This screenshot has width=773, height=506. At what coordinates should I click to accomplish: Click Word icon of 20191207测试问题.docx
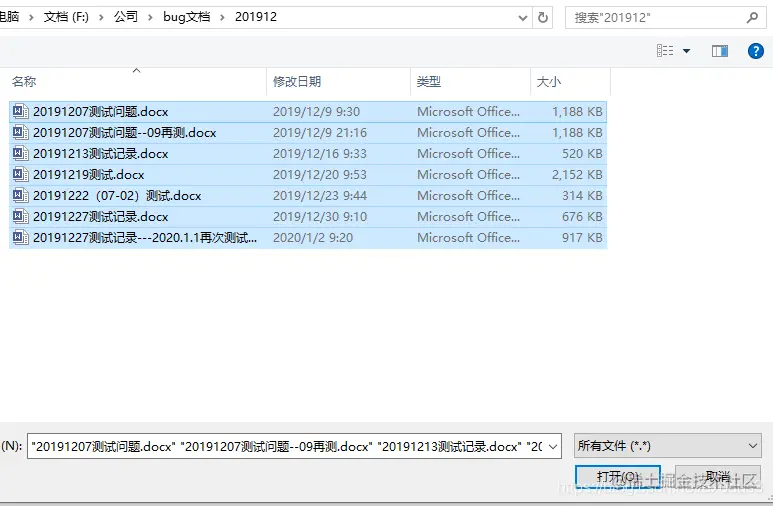[20, 111]
